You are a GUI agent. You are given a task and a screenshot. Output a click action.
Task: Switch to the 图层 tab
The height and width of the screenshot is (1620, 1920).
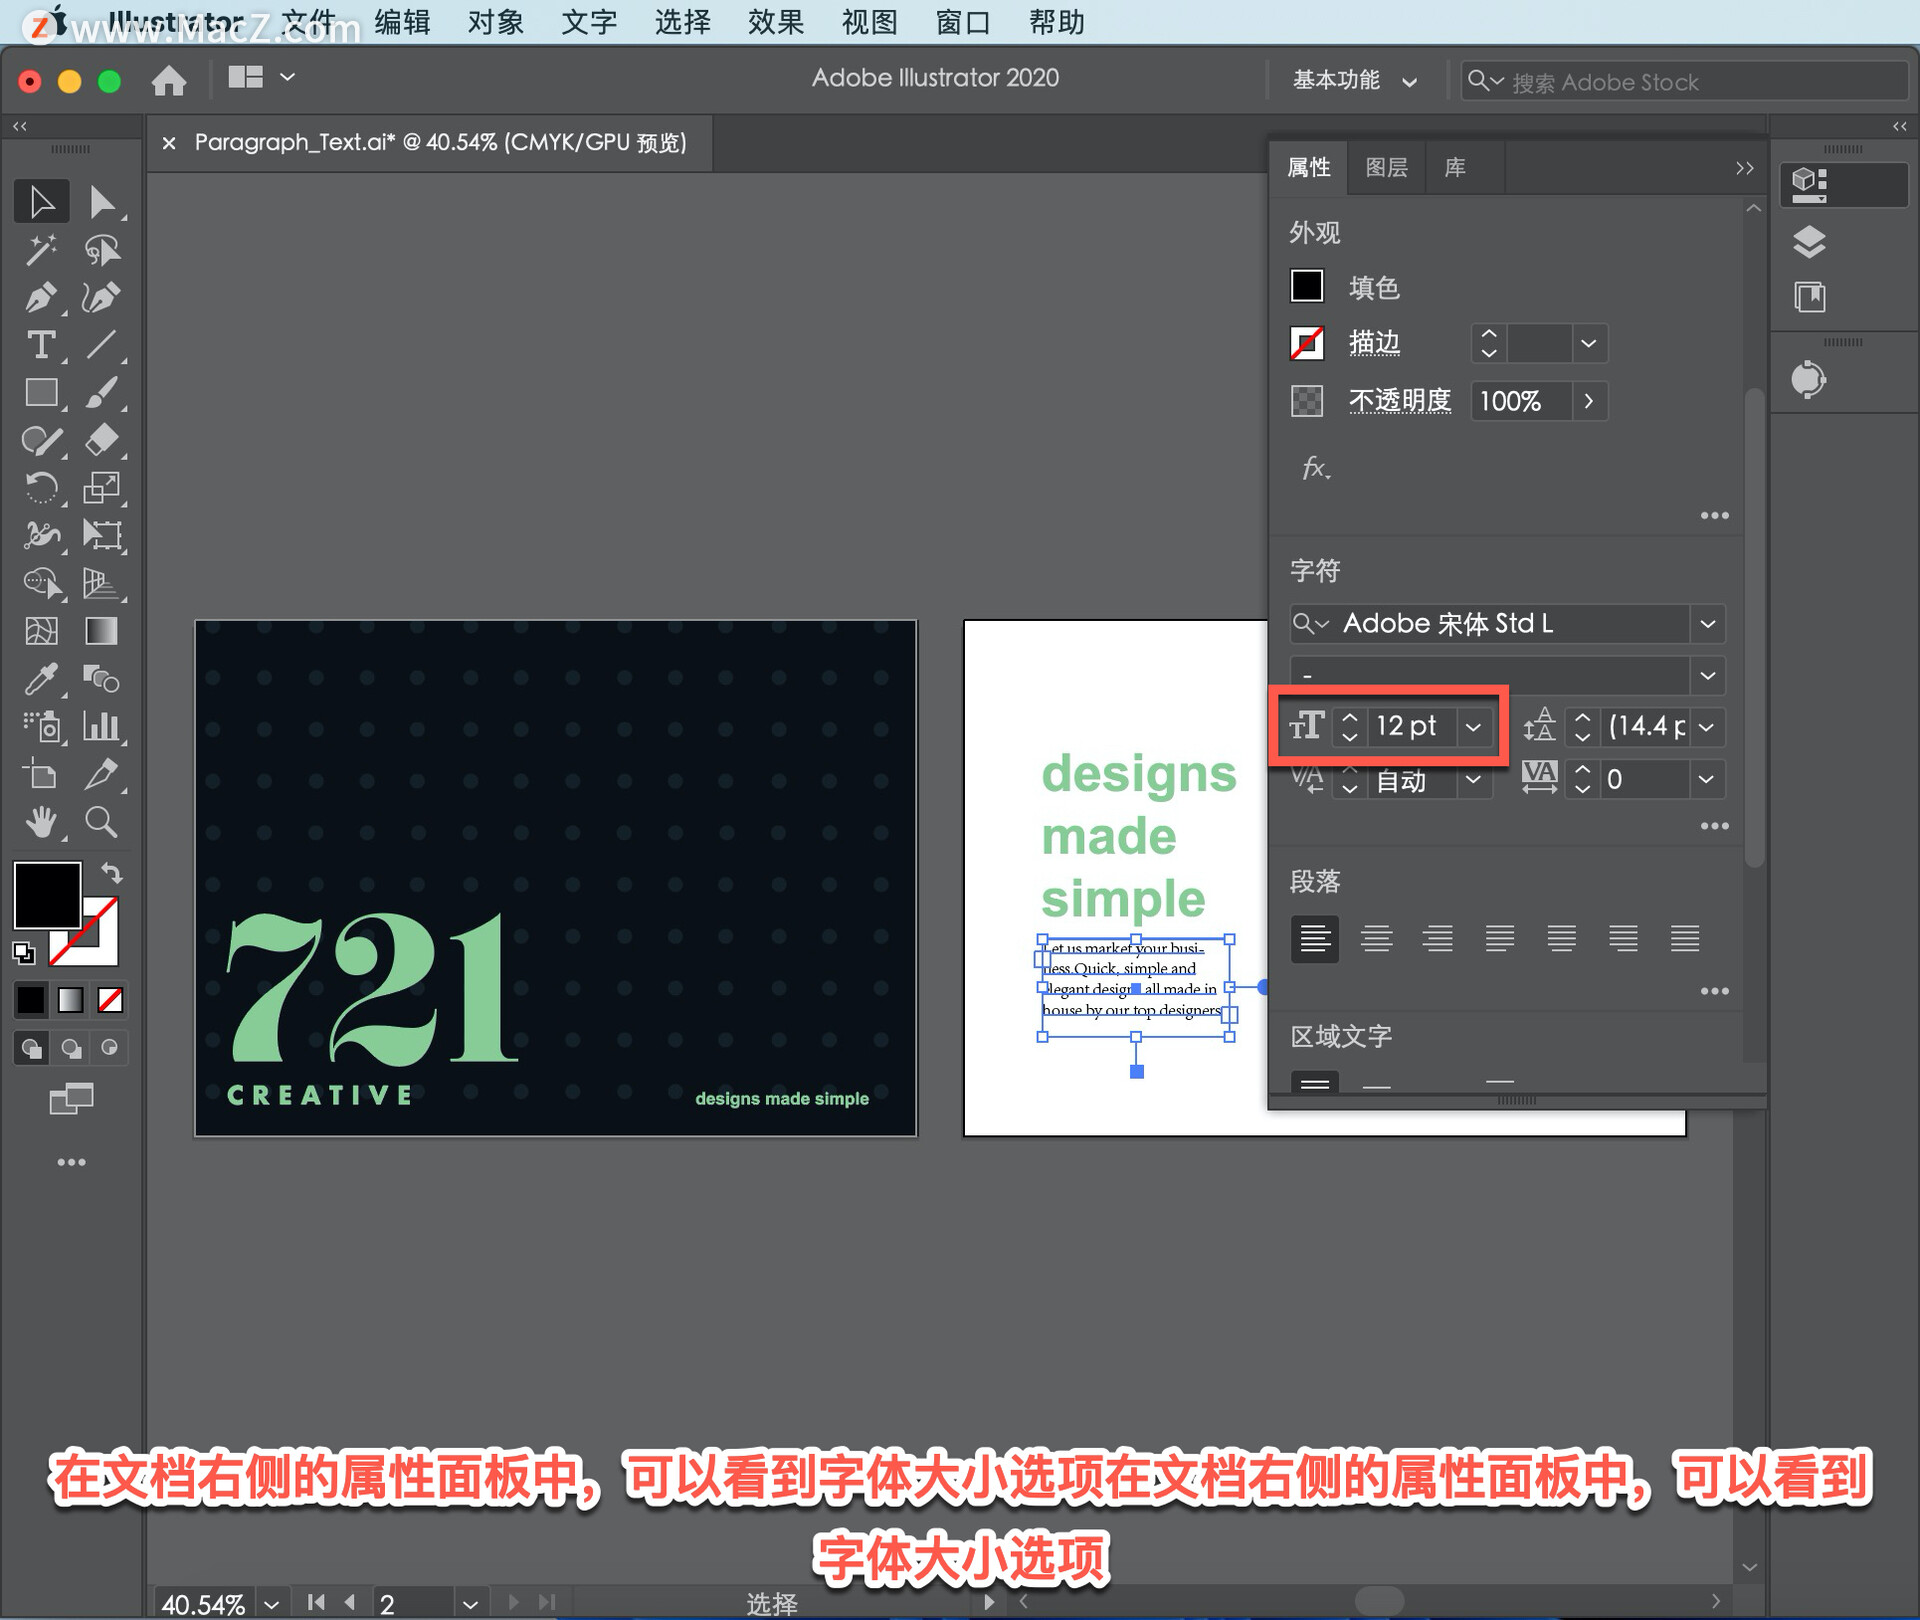tap(1386, 167)
